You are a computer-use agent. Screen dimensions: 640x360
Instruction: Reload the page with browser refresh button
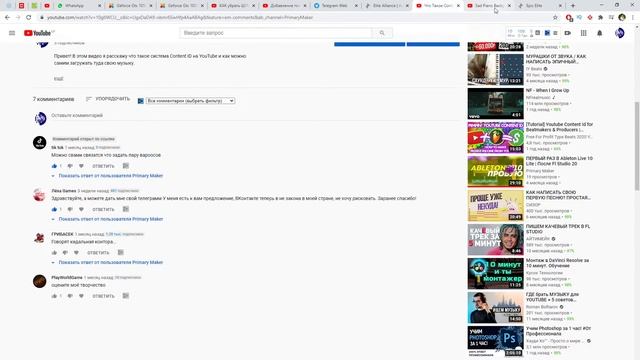pyautogui.click(x=29, y=18)
